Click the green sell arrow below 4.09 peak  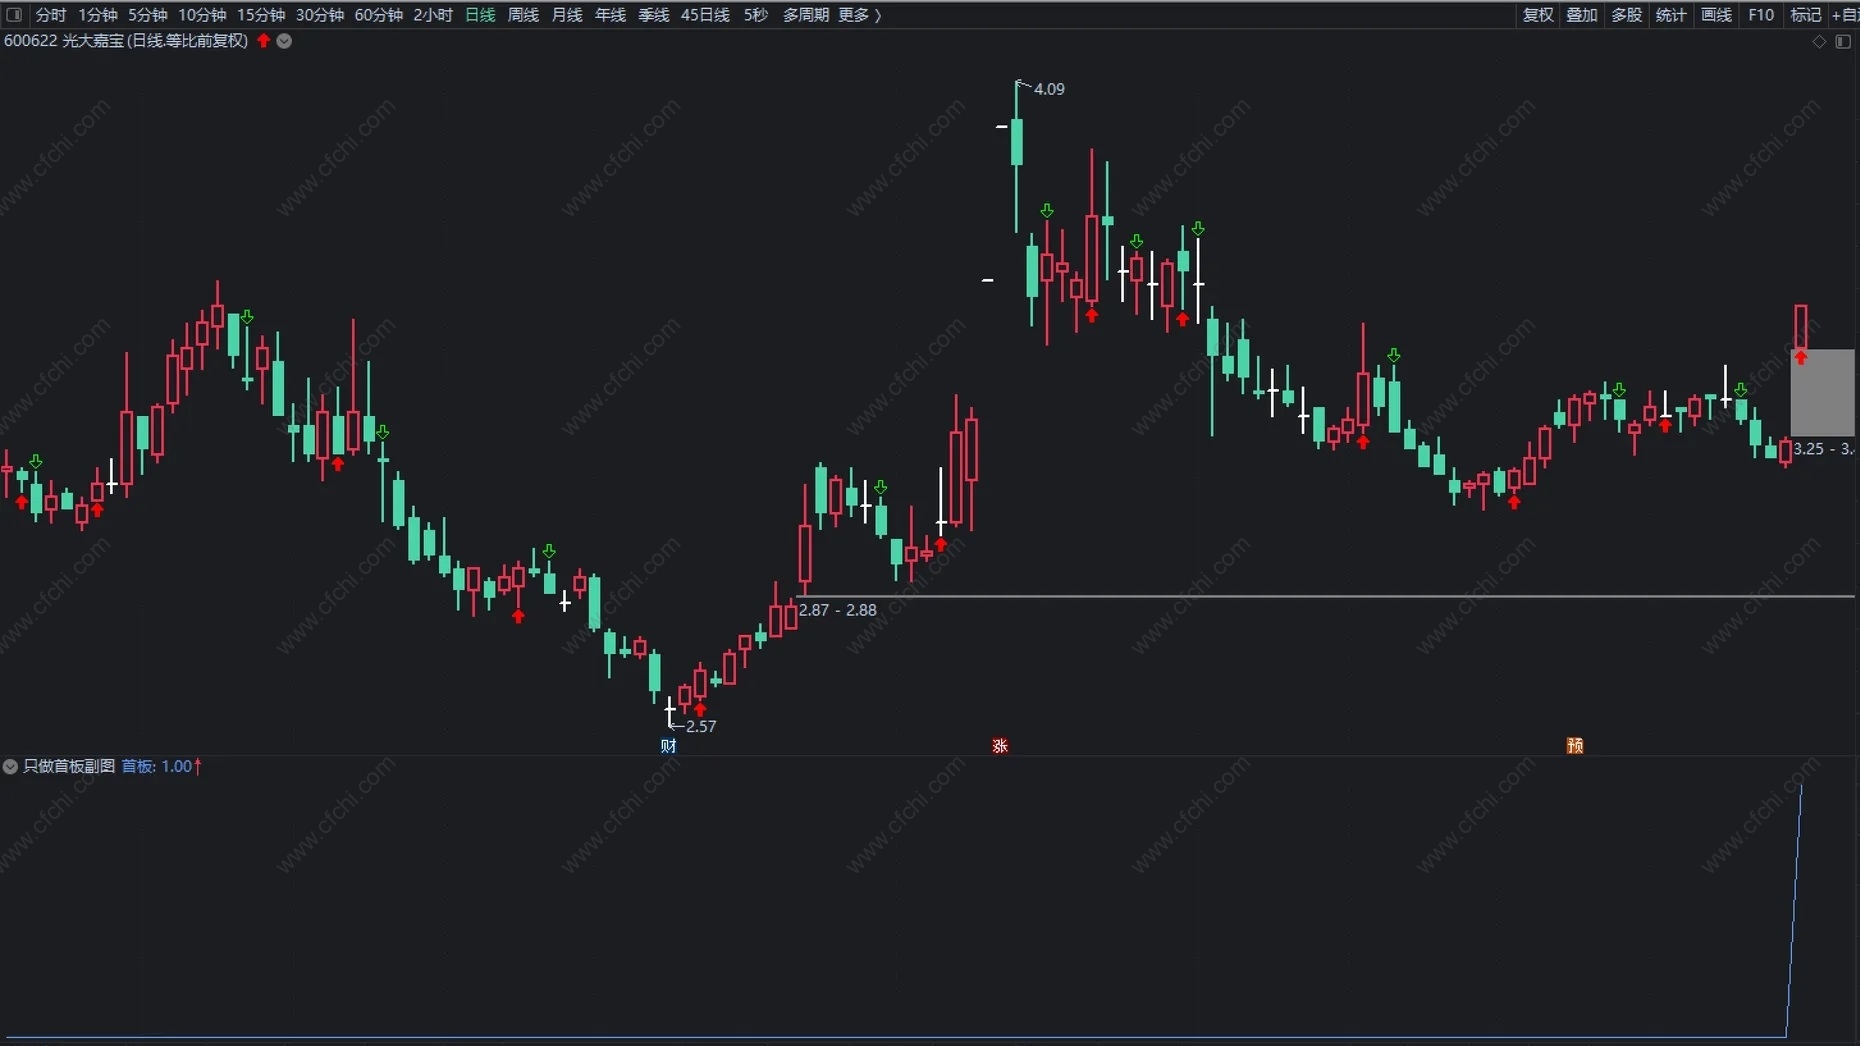[1047, 211]
